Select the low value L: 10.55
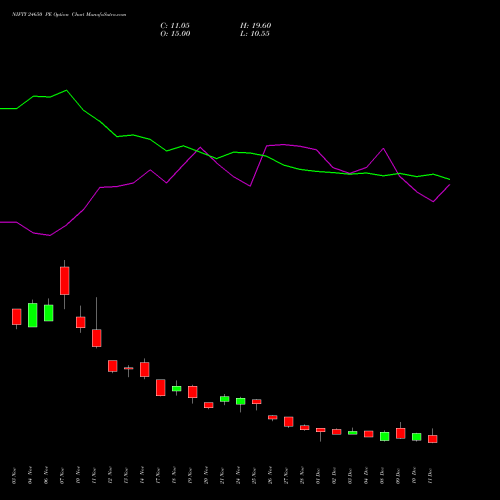Screen dimensions: 500x500 click(255, 34)
